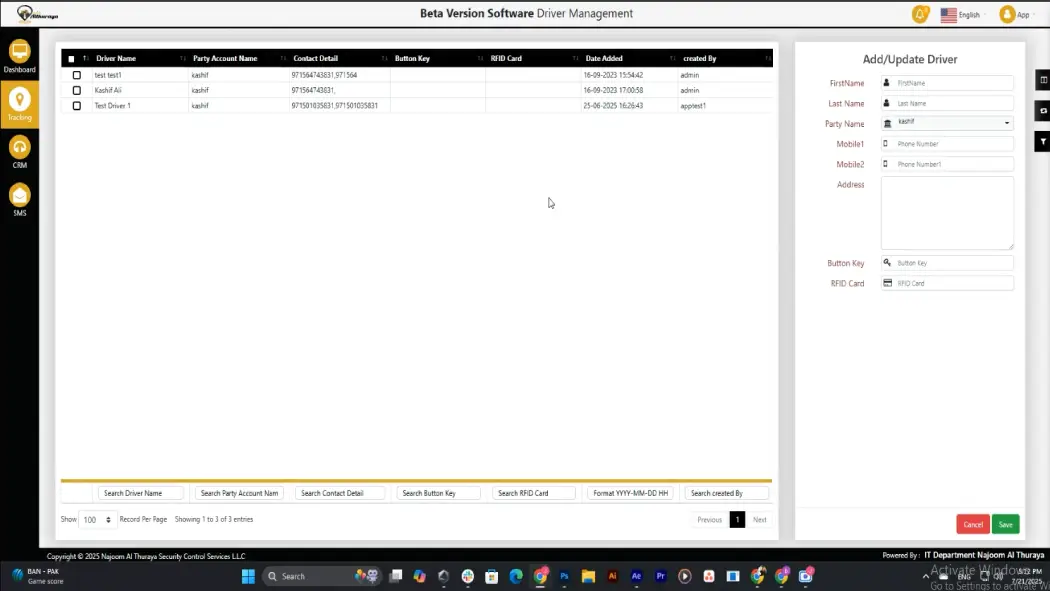Open Premiere Pro from the taskbar
This screenshot has width=1050, height=591.
[660, 576]
